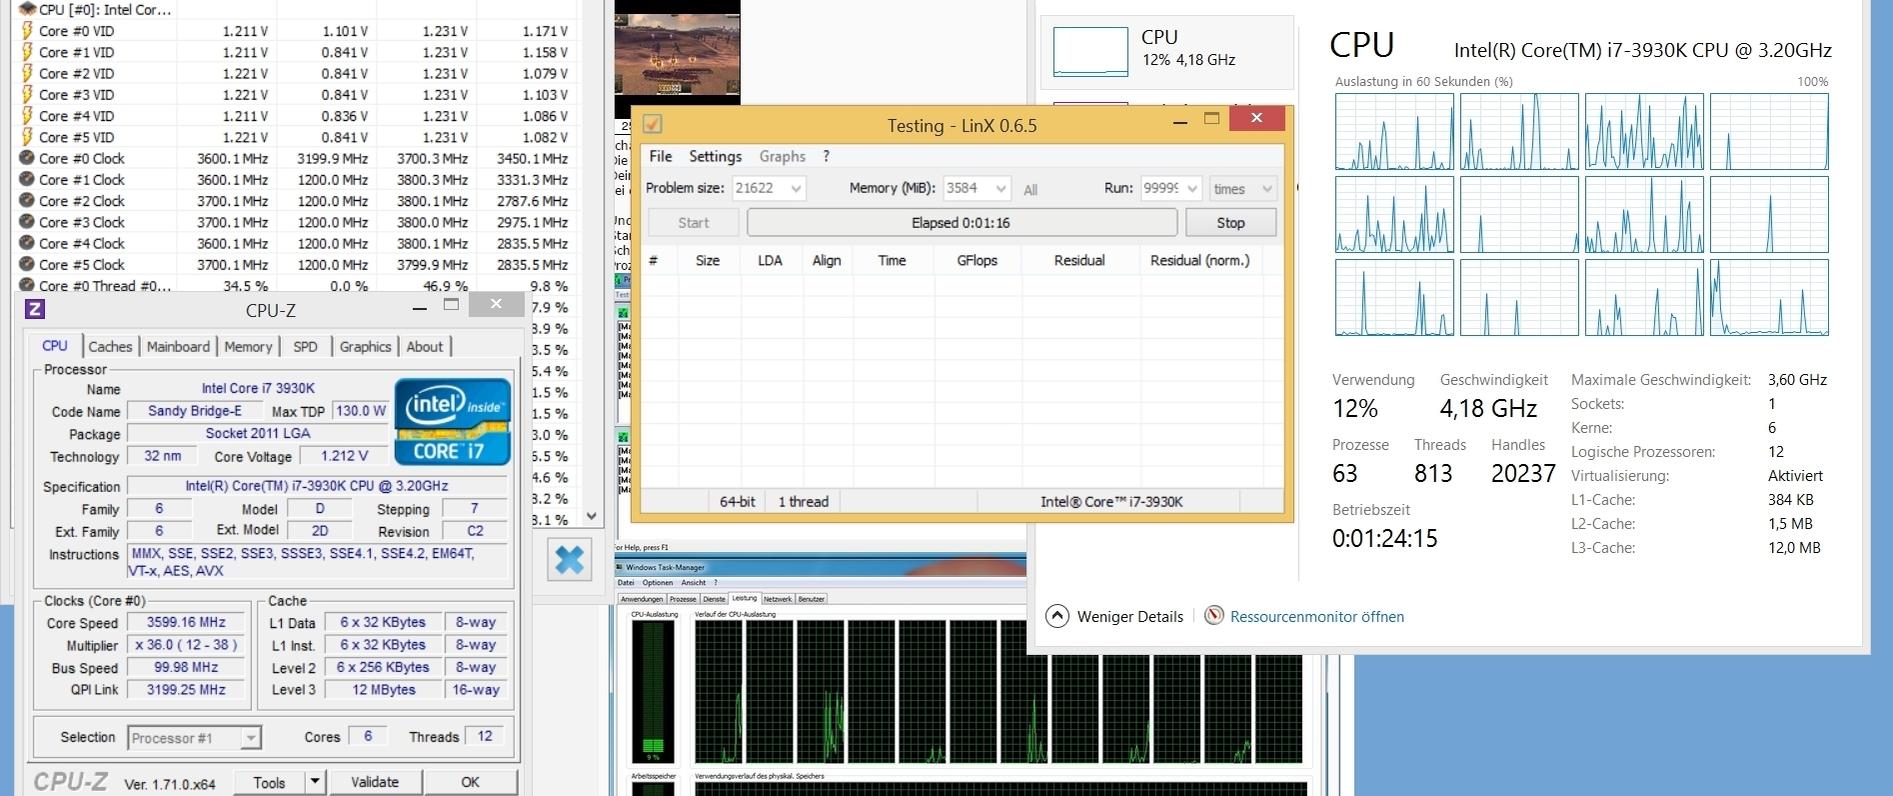Click the Intel Core i7 logo in CPU-Z
The height and width of the screenshot is (796, 1893).
point(452,421)
